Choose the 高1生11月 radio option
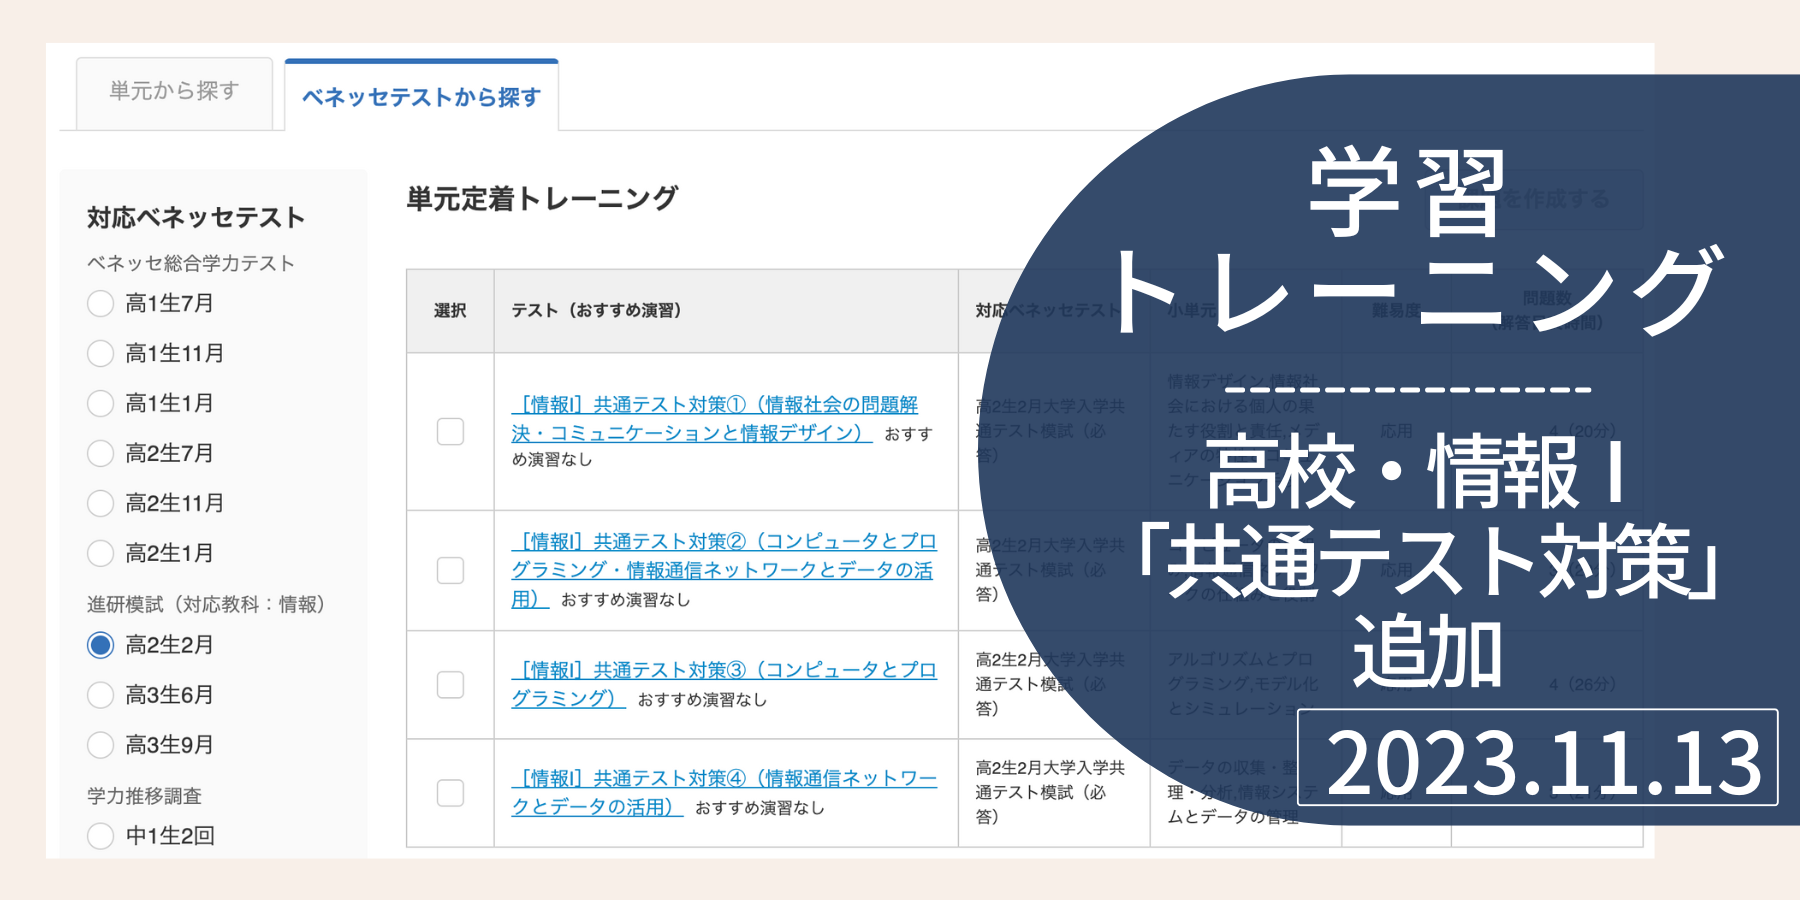Image resolution: width=1800 pixels, height=900 pixels. [x=100, y=353]
